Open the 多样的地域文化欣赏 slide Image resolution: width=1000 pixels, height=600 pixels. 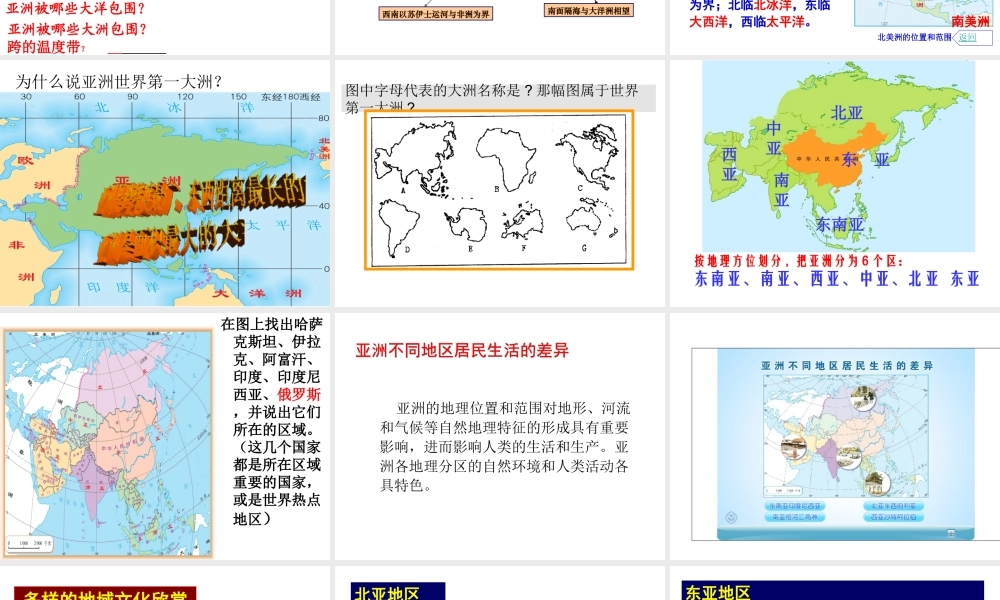pyautogui.click(x=165, y=583)
